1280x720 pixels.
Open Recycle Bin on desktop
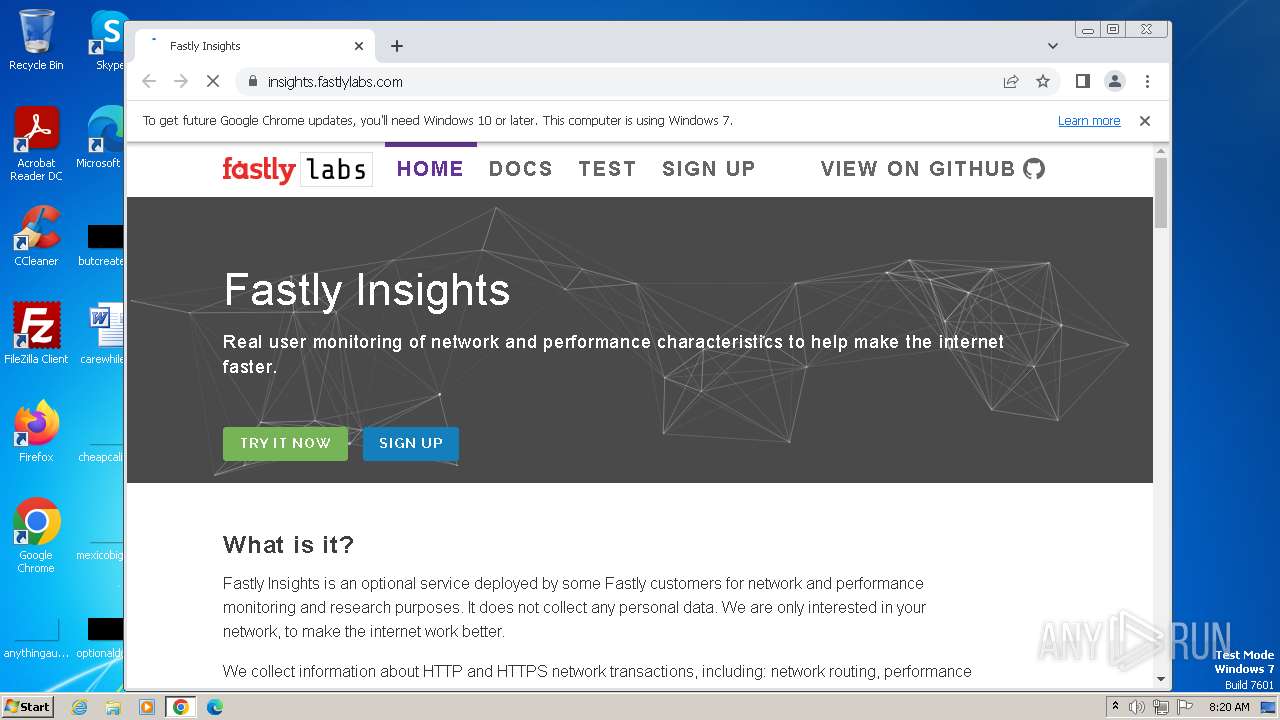click(36, 40)
